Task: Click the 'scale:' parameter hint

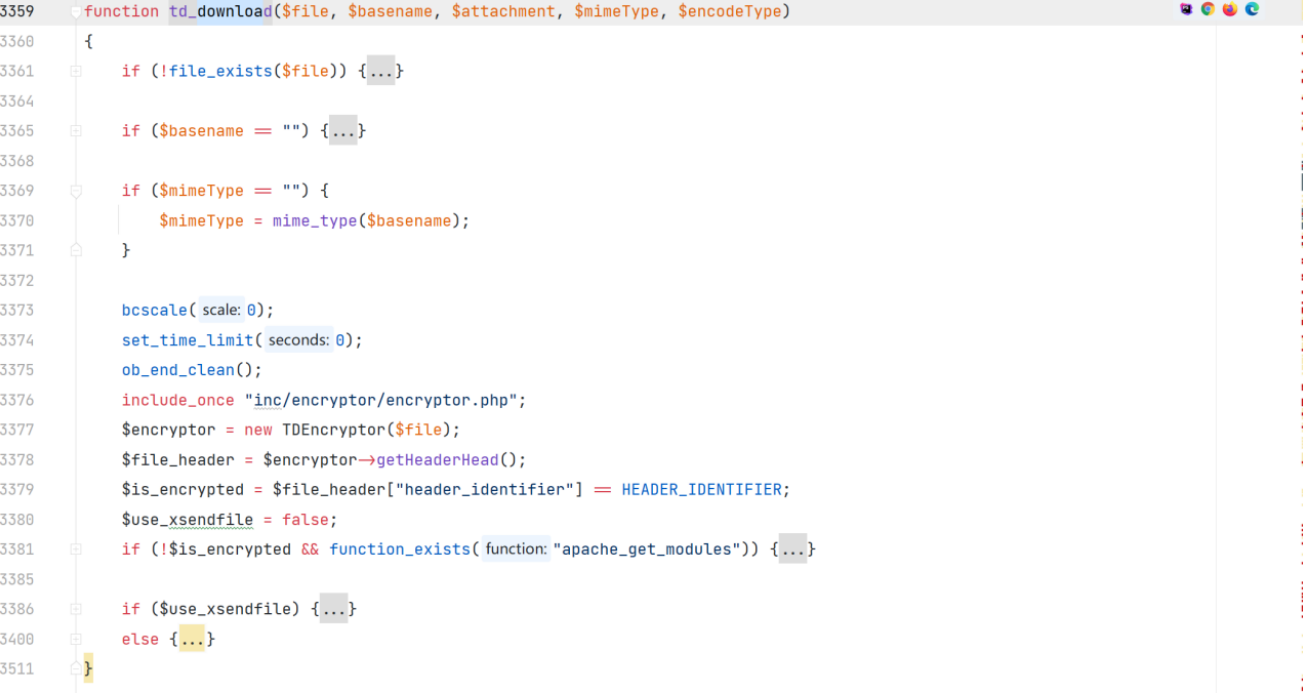Action: [221, 310]
